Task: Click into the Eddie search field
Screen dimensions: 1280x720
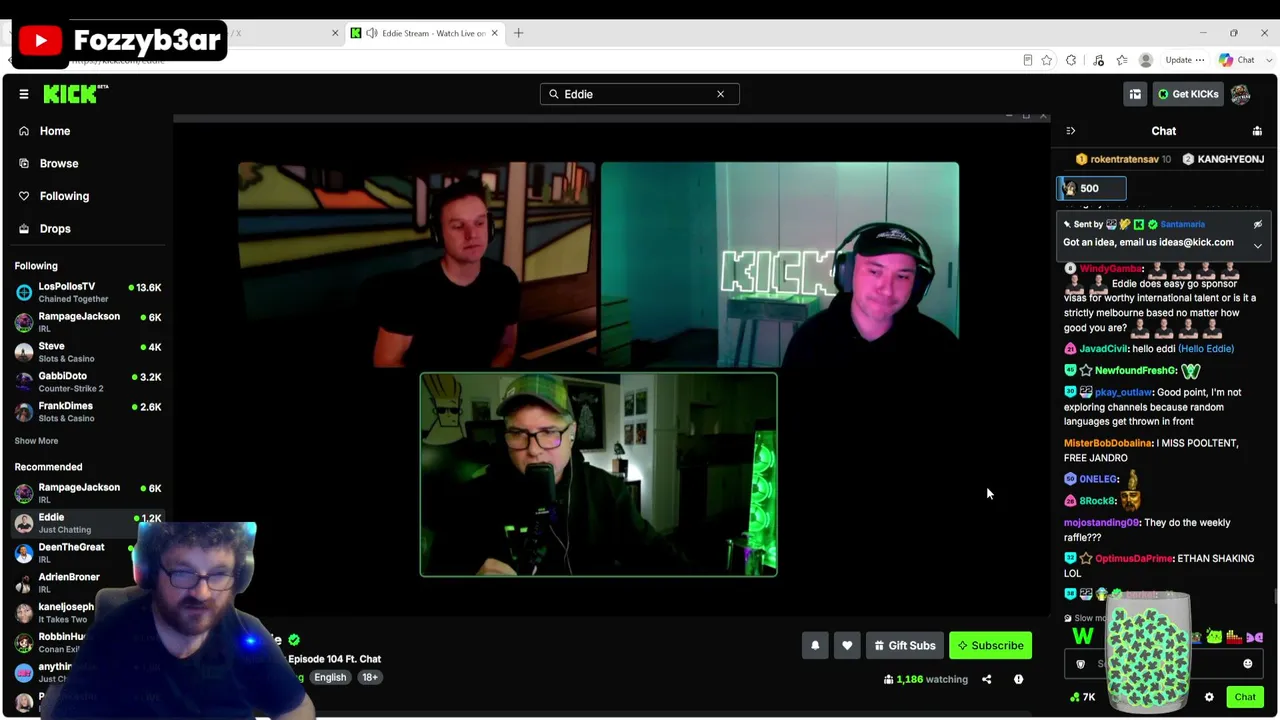Action: tap(639, 94)
